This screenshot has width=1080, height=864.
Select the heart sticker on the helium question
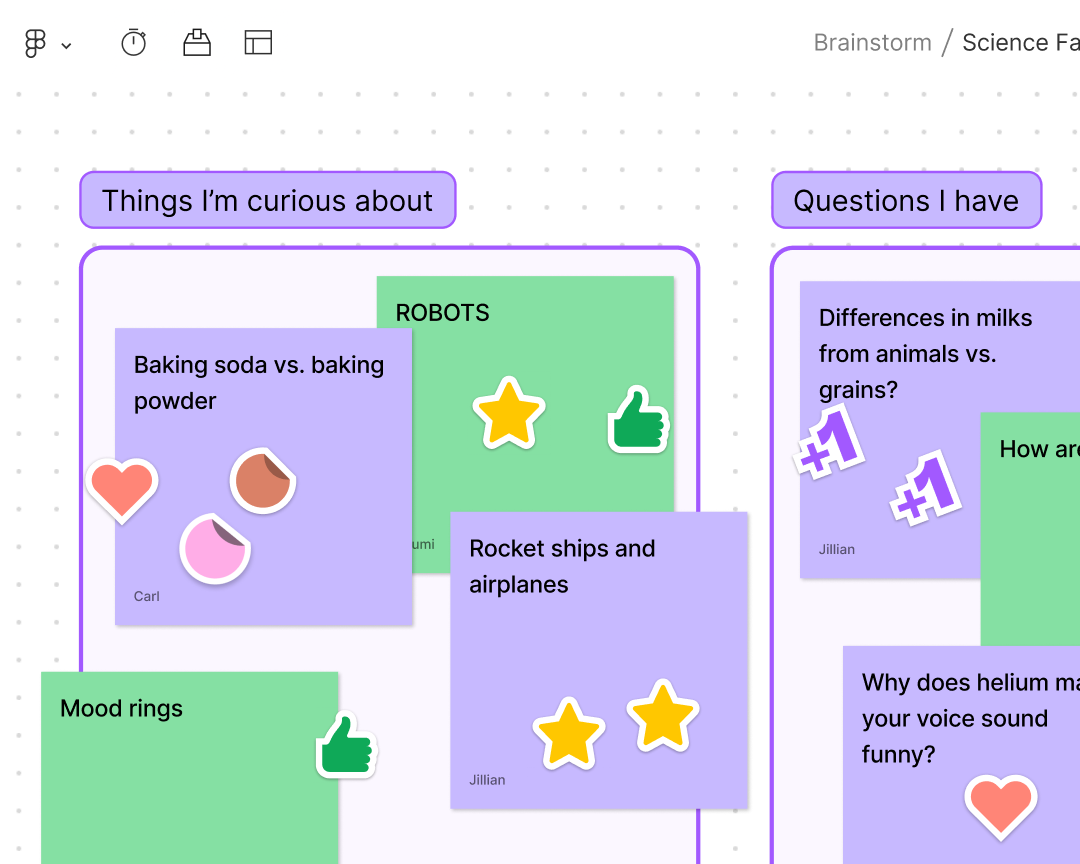[x=1001, y=807]
